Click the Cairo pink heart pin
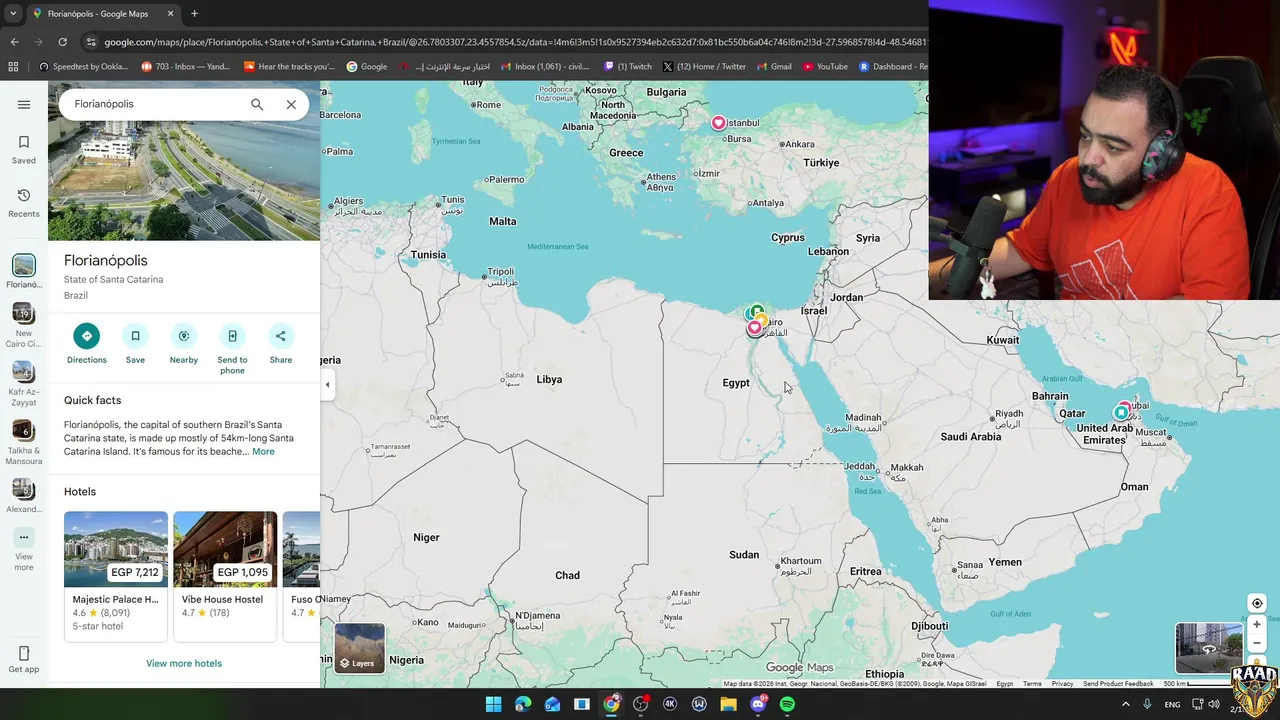Image resolution: width=1280 pixels, height=720 pixels. [x=754, y=328]
